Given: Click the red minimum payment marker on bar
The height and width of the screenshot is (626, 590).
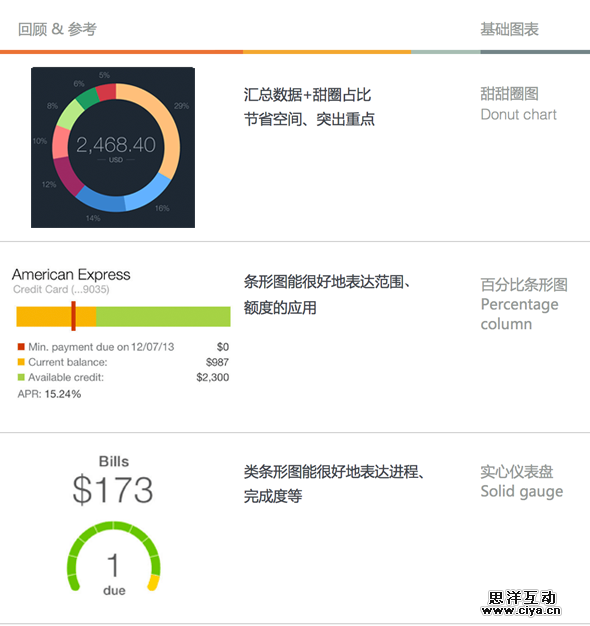Looking at the screenshot, I should pyautogui.click(x=73, y=316).
